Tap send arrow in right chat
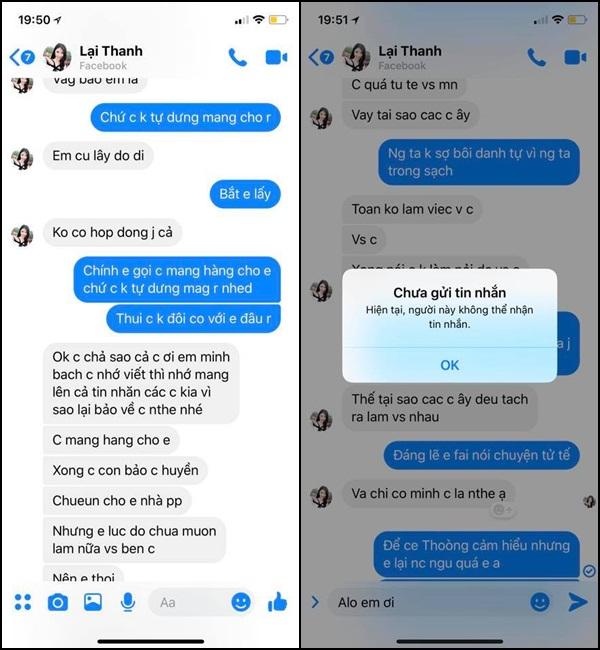The width and height of the screenshot is (600, 650). [x=578, y=602]
